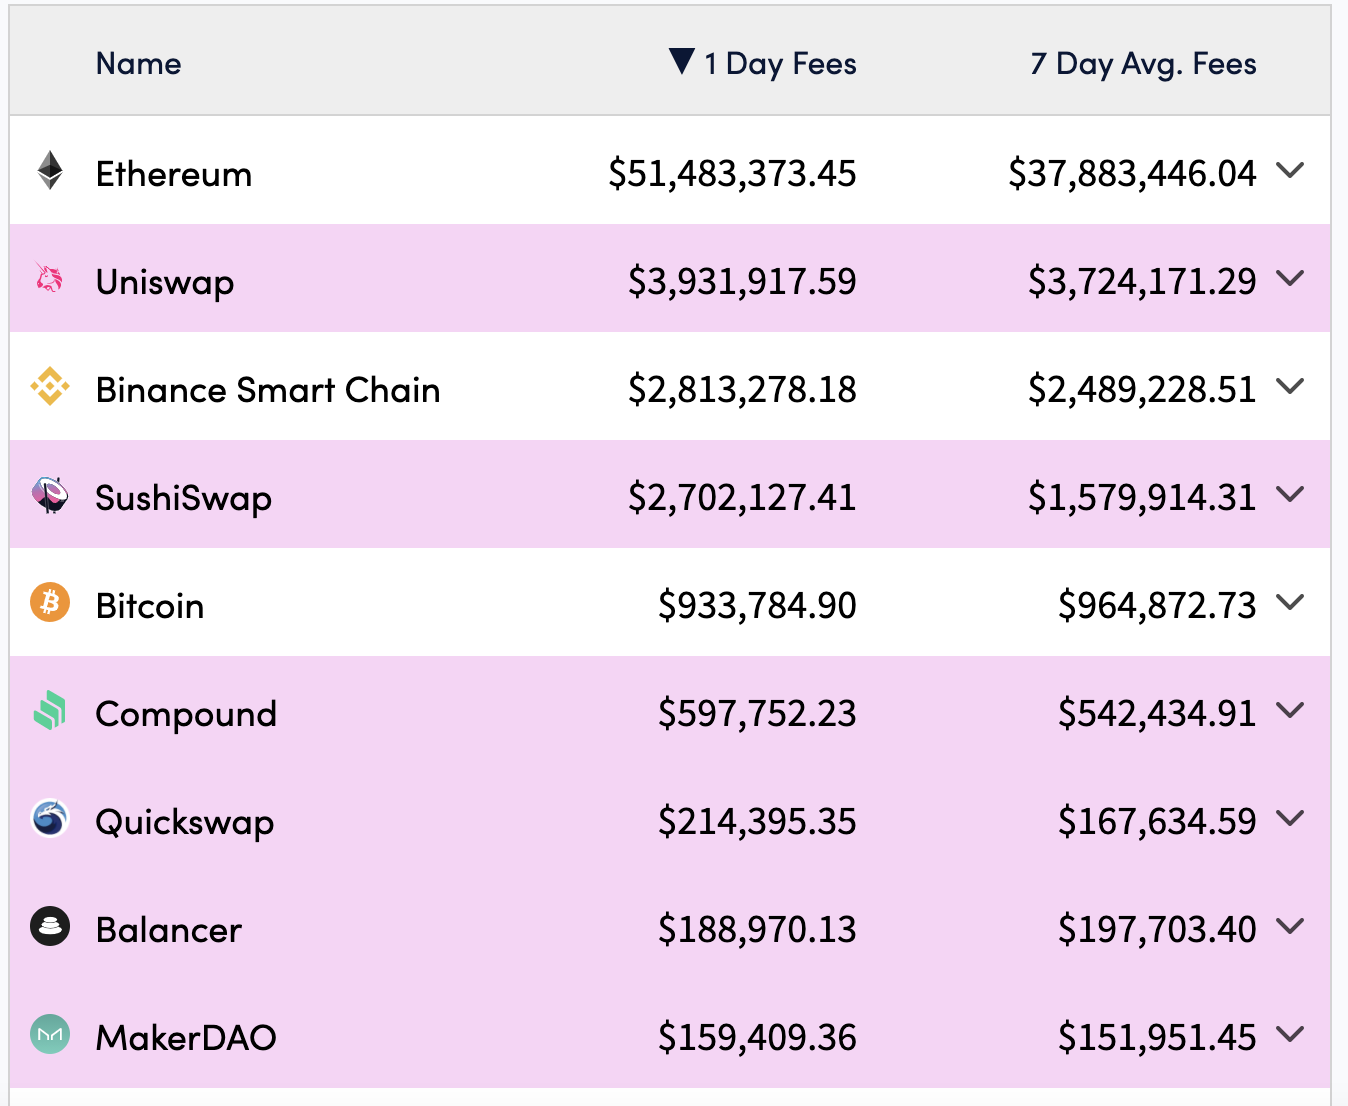The width and height of the screenshot is (1348, 1106).
Task: Click Binance's $2,489,228.51 average value
Action: pyautogui.click(x=1143, y=390)
